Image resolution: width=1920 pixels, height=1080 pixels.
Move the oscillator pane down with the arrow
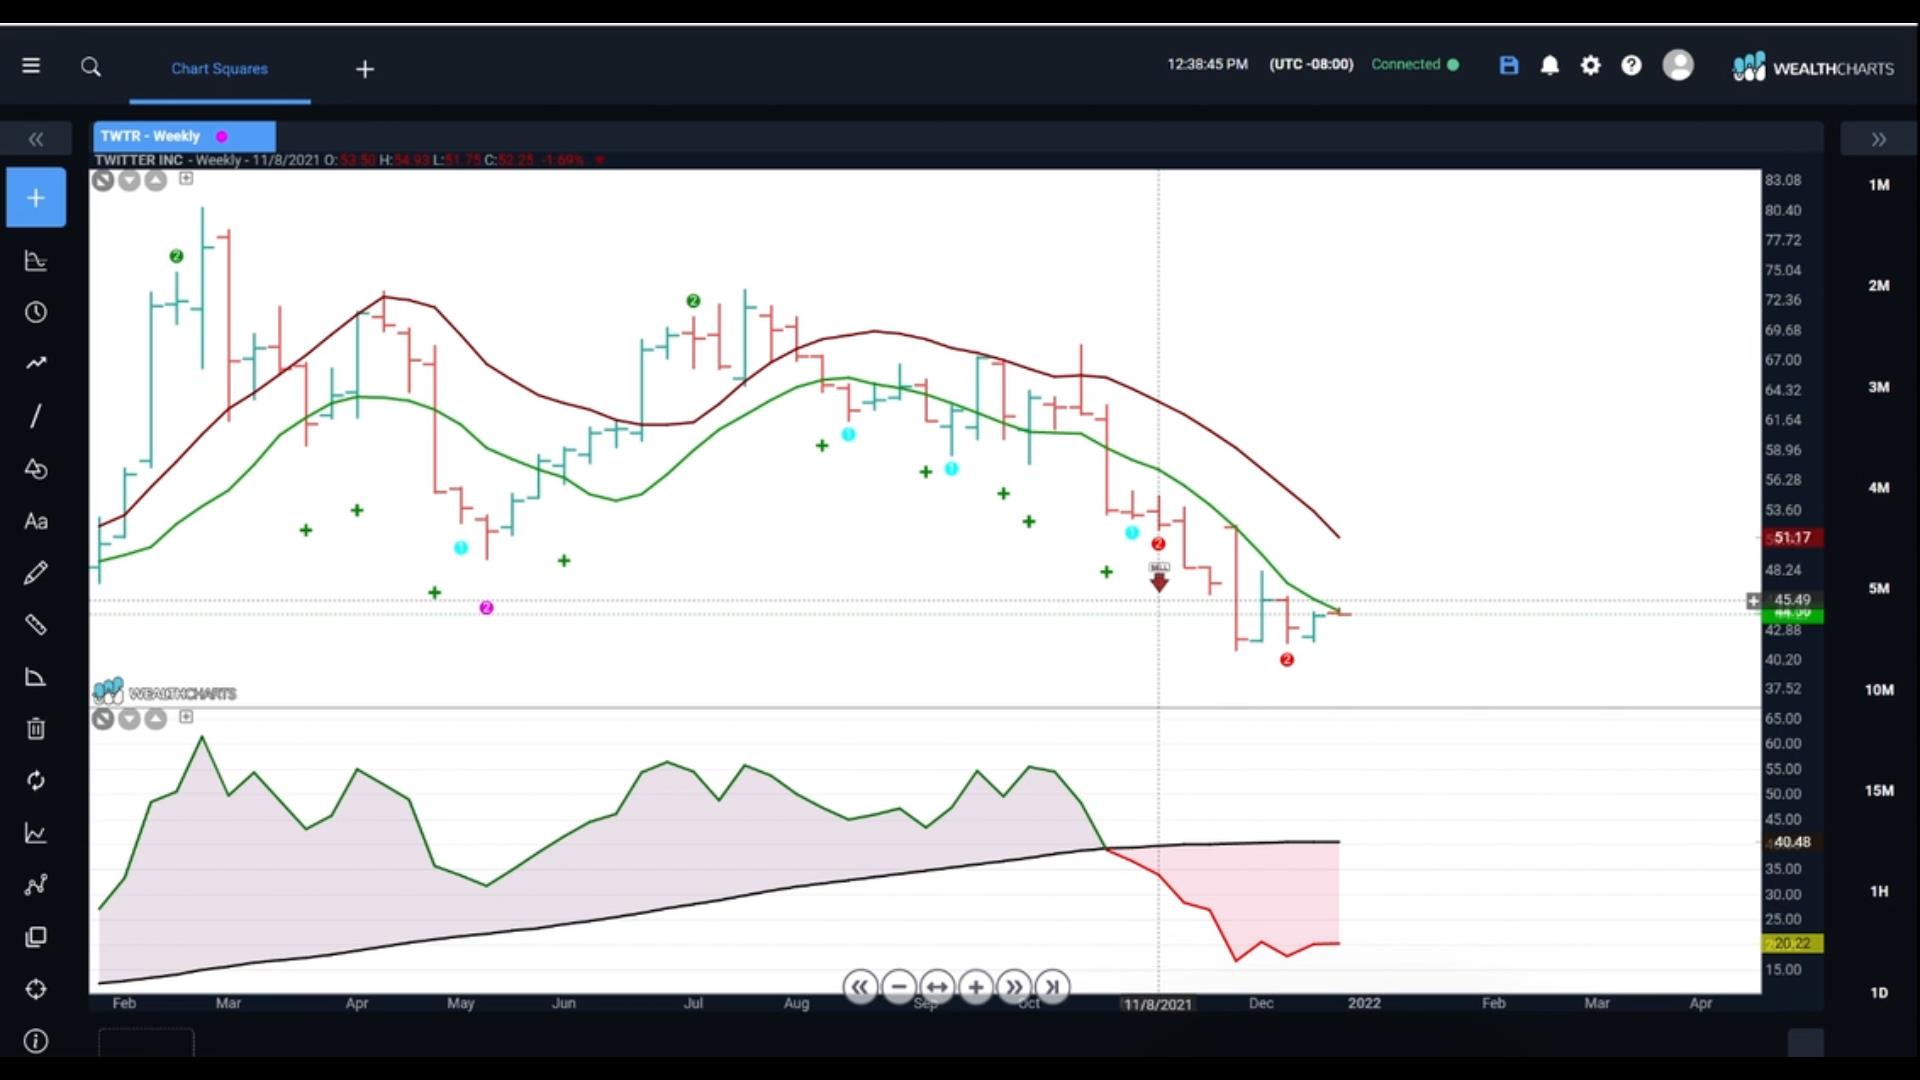129,719
